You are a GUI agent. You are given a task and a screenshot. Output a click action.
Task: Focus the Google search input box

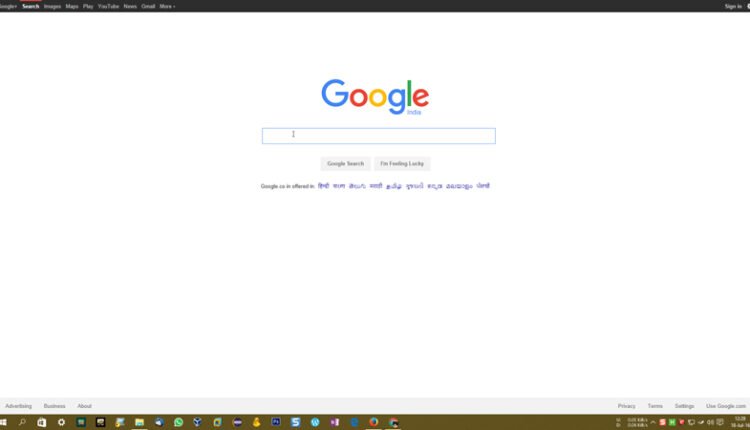pos(379,136)
